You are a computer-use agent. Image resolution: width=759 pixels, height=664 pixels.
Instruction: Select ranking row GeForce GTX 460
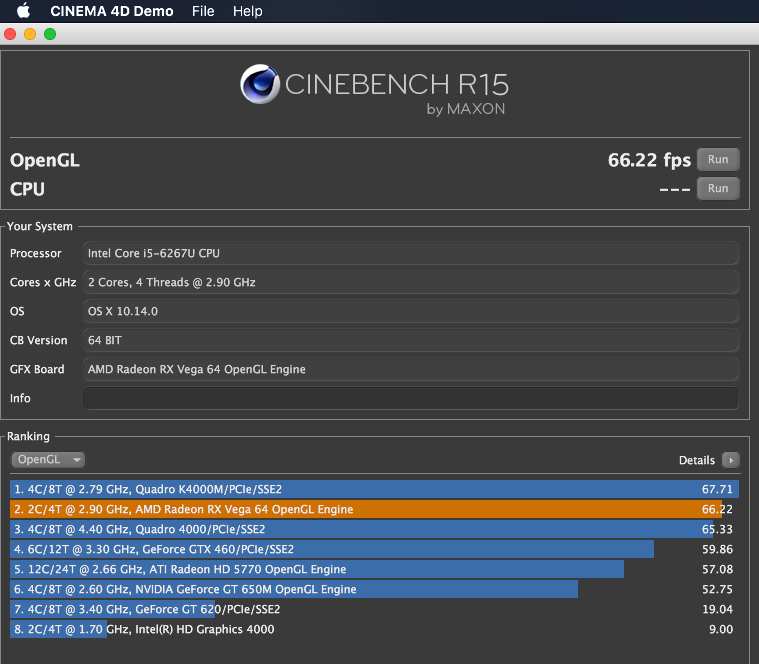coord(374,549)
